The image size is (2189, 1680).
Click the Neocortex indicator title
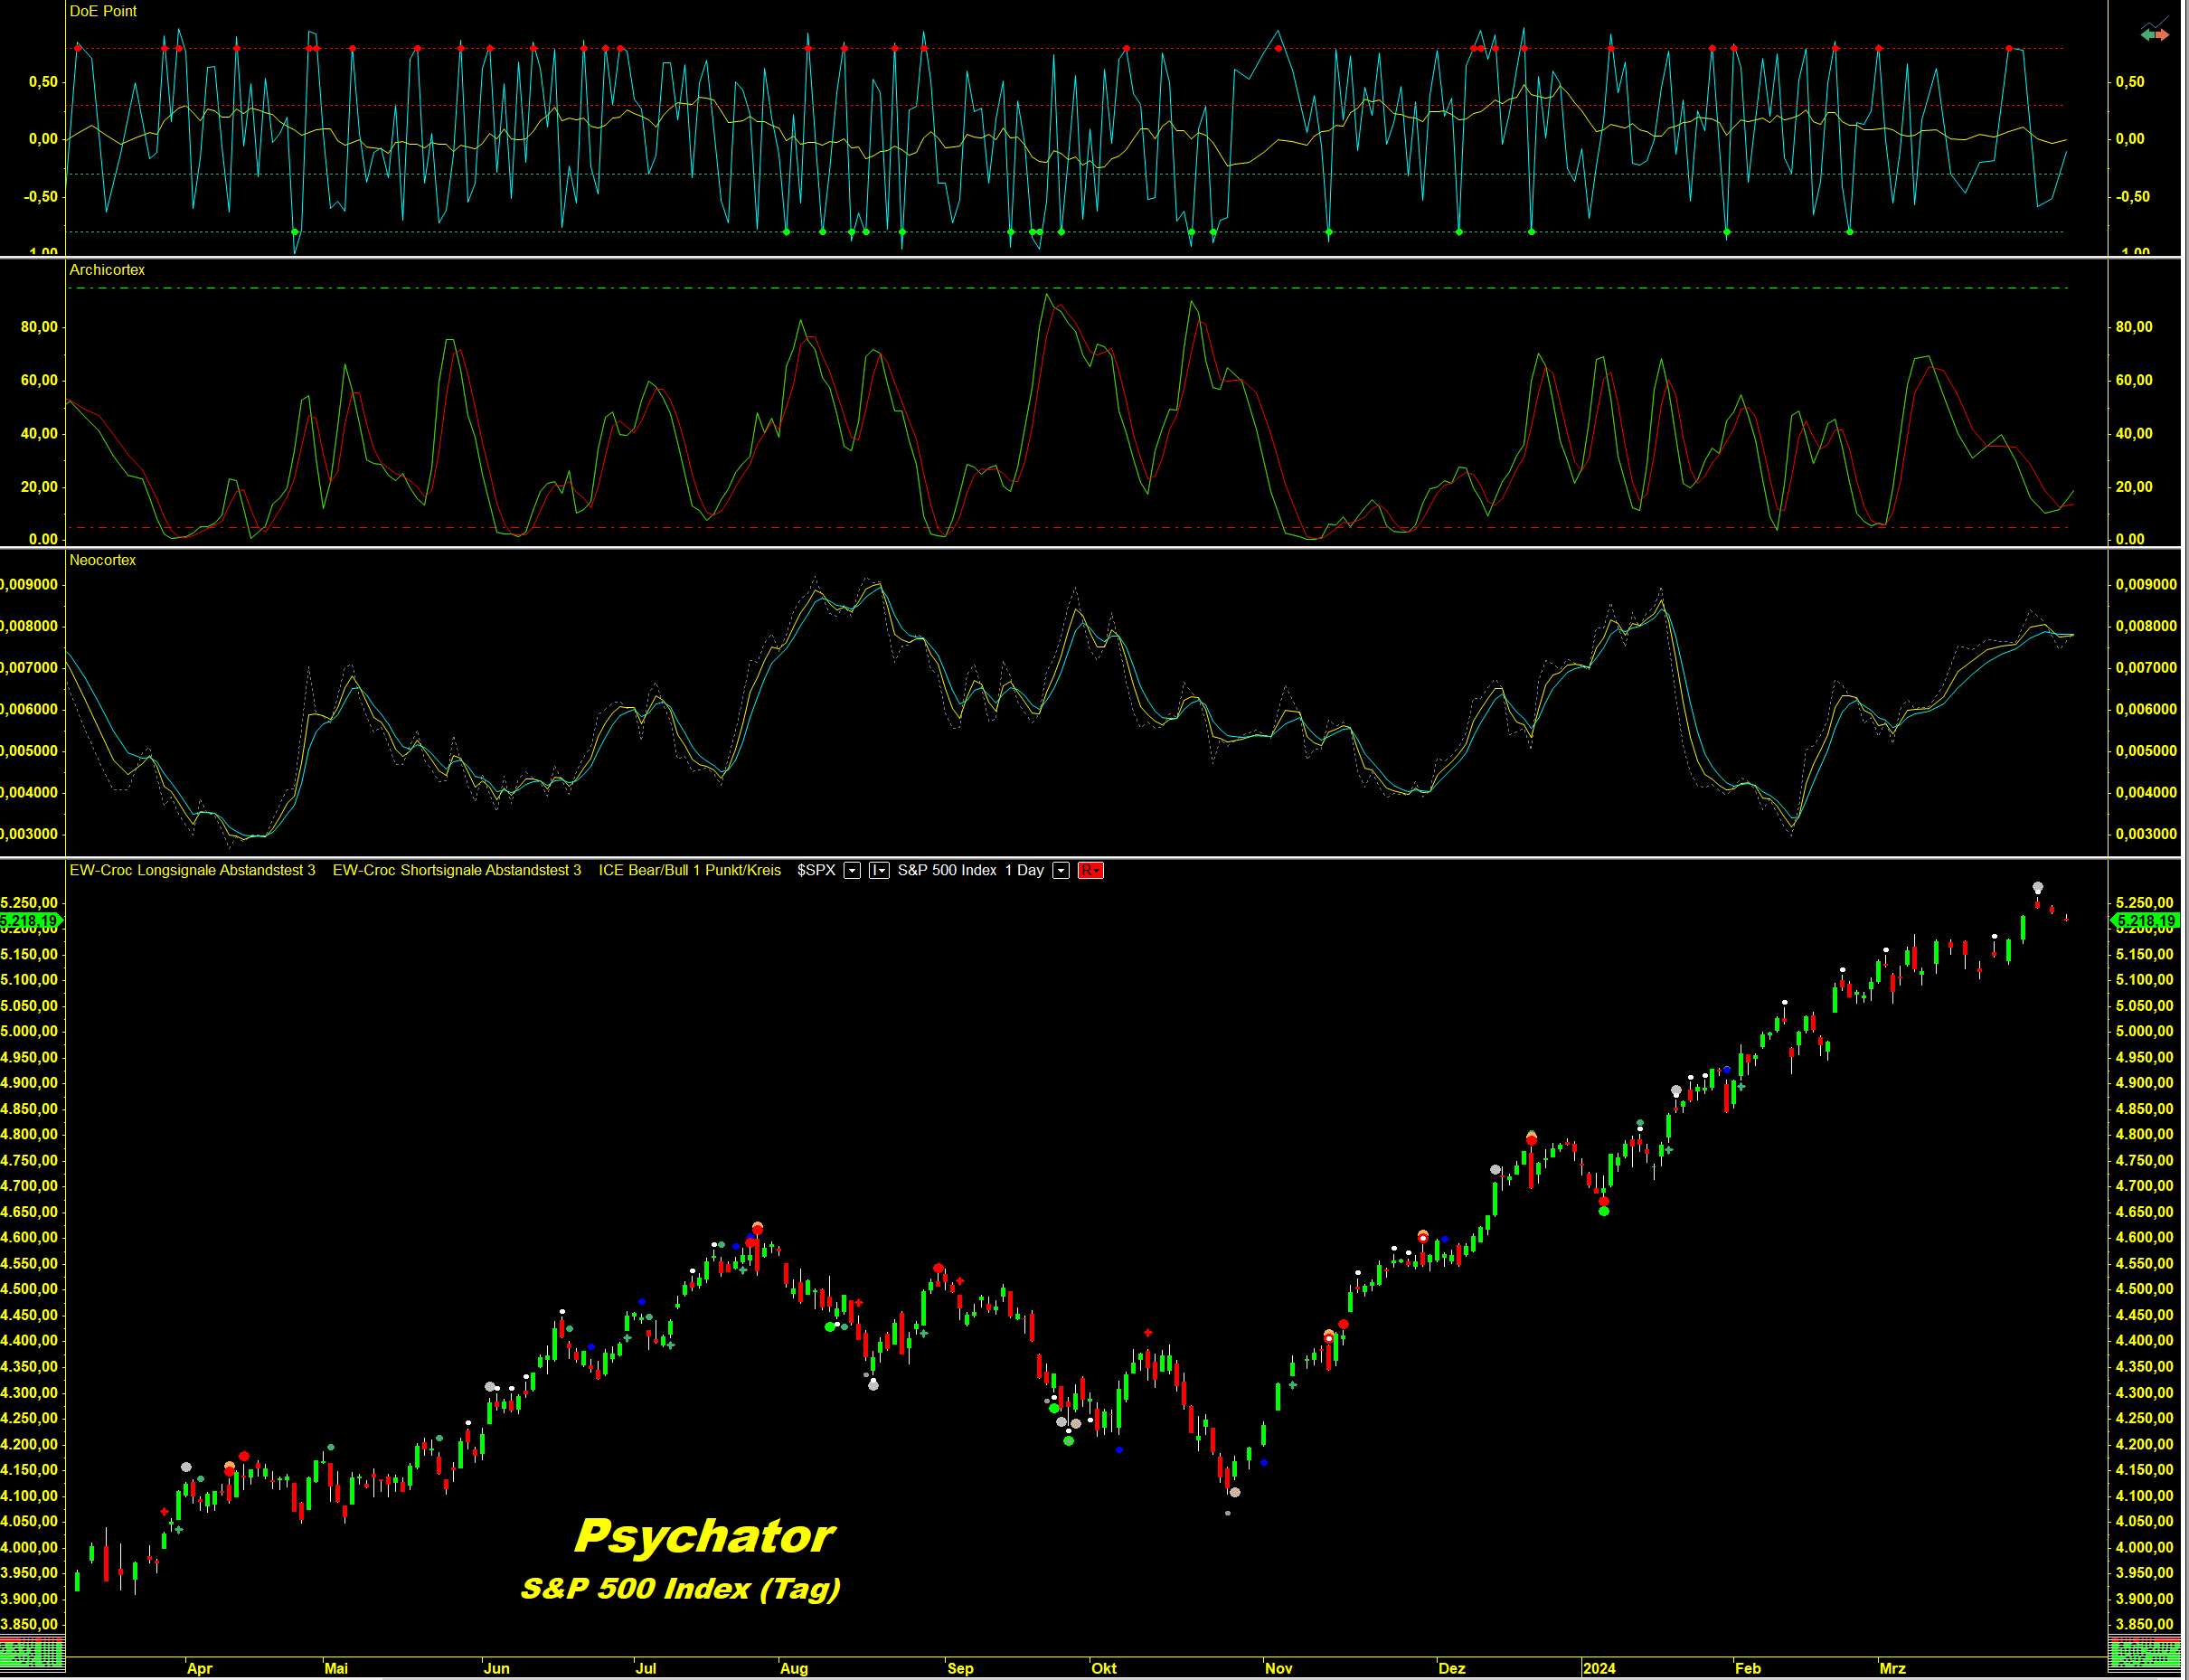102,560
